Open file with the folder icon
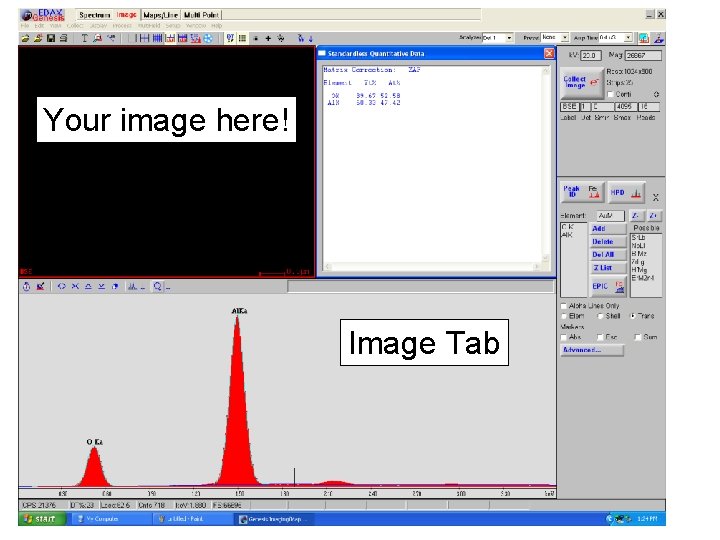Viewport: 720px width, 540px height. click(x=25, y=39)
